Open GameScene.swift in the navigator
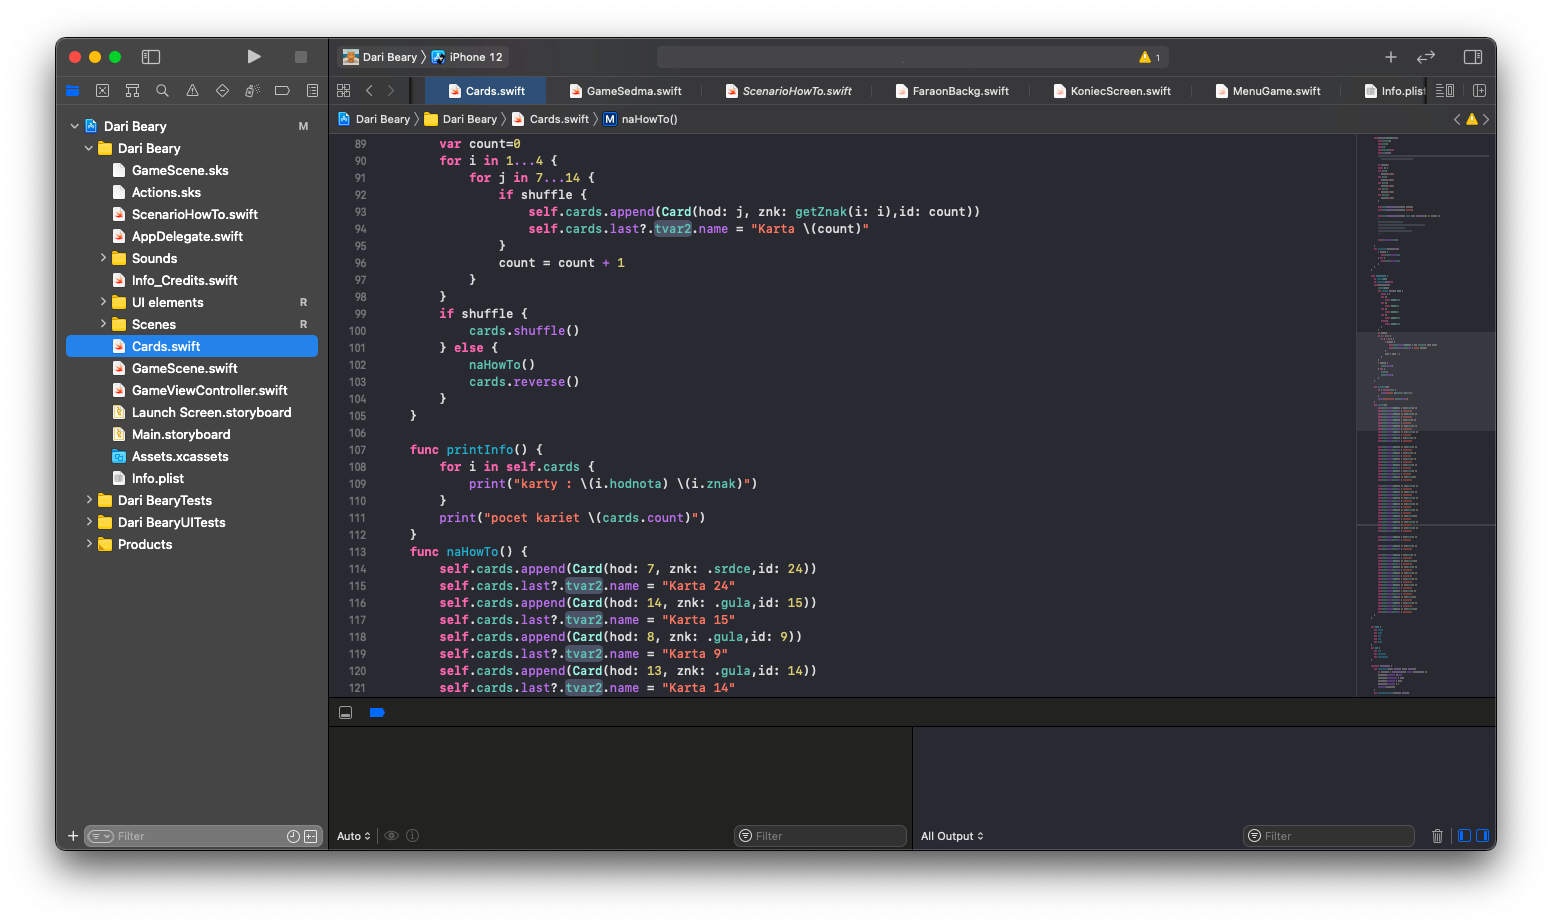Image resolution: width=1552 pixels, height=924 pixels. (x=184, y=368)
